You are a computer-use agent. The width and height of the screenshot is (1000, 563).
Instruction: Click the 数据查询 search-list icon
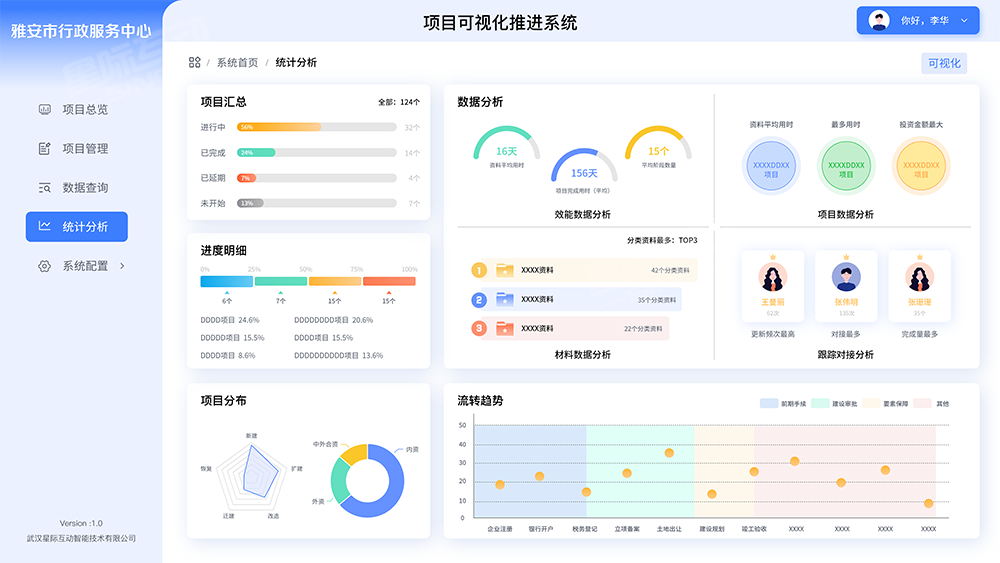[44, 187]
